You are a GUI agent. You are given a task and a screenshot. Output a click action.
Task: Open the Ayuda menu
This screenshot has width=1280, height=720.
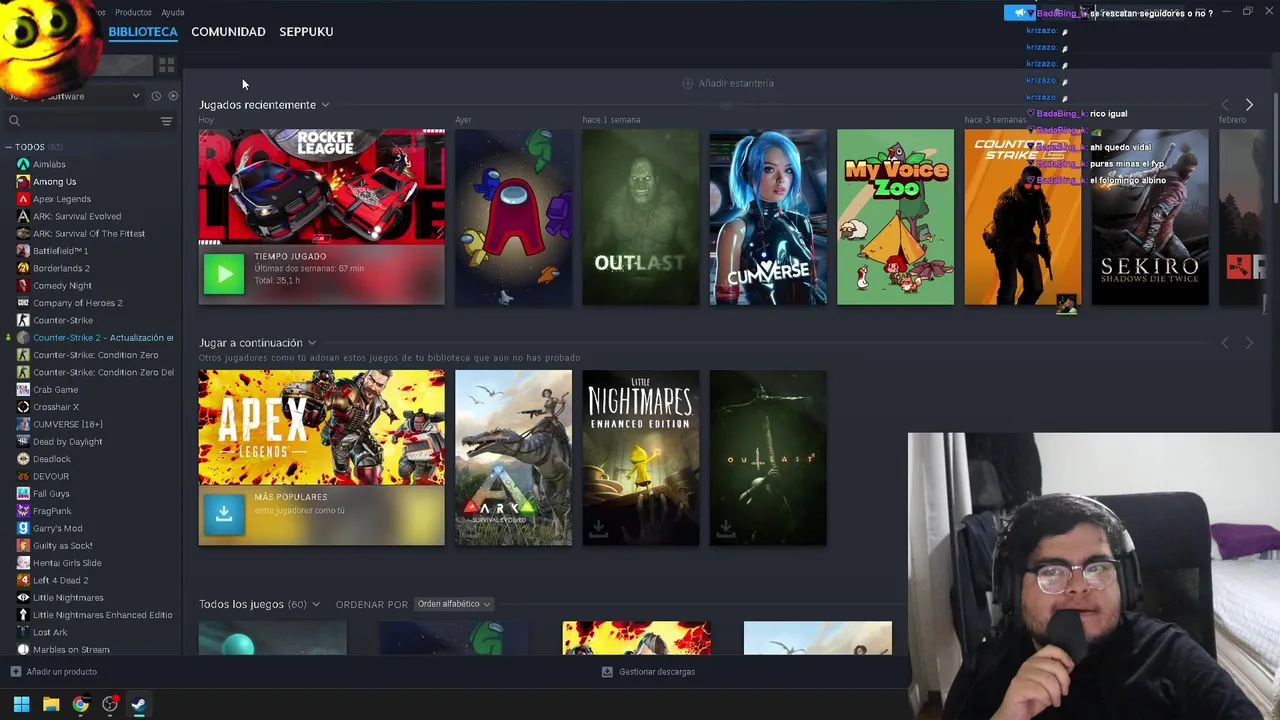[173, 13]
